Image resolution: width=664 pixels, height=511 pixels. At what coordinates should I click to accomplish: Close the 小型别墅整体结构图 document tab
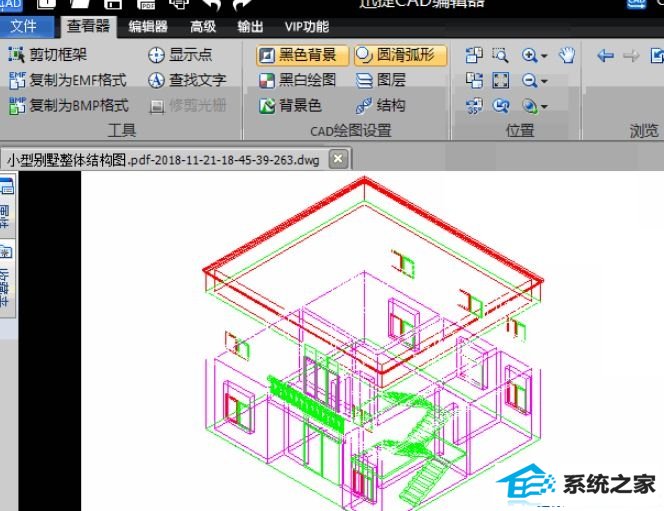point(338,158)
